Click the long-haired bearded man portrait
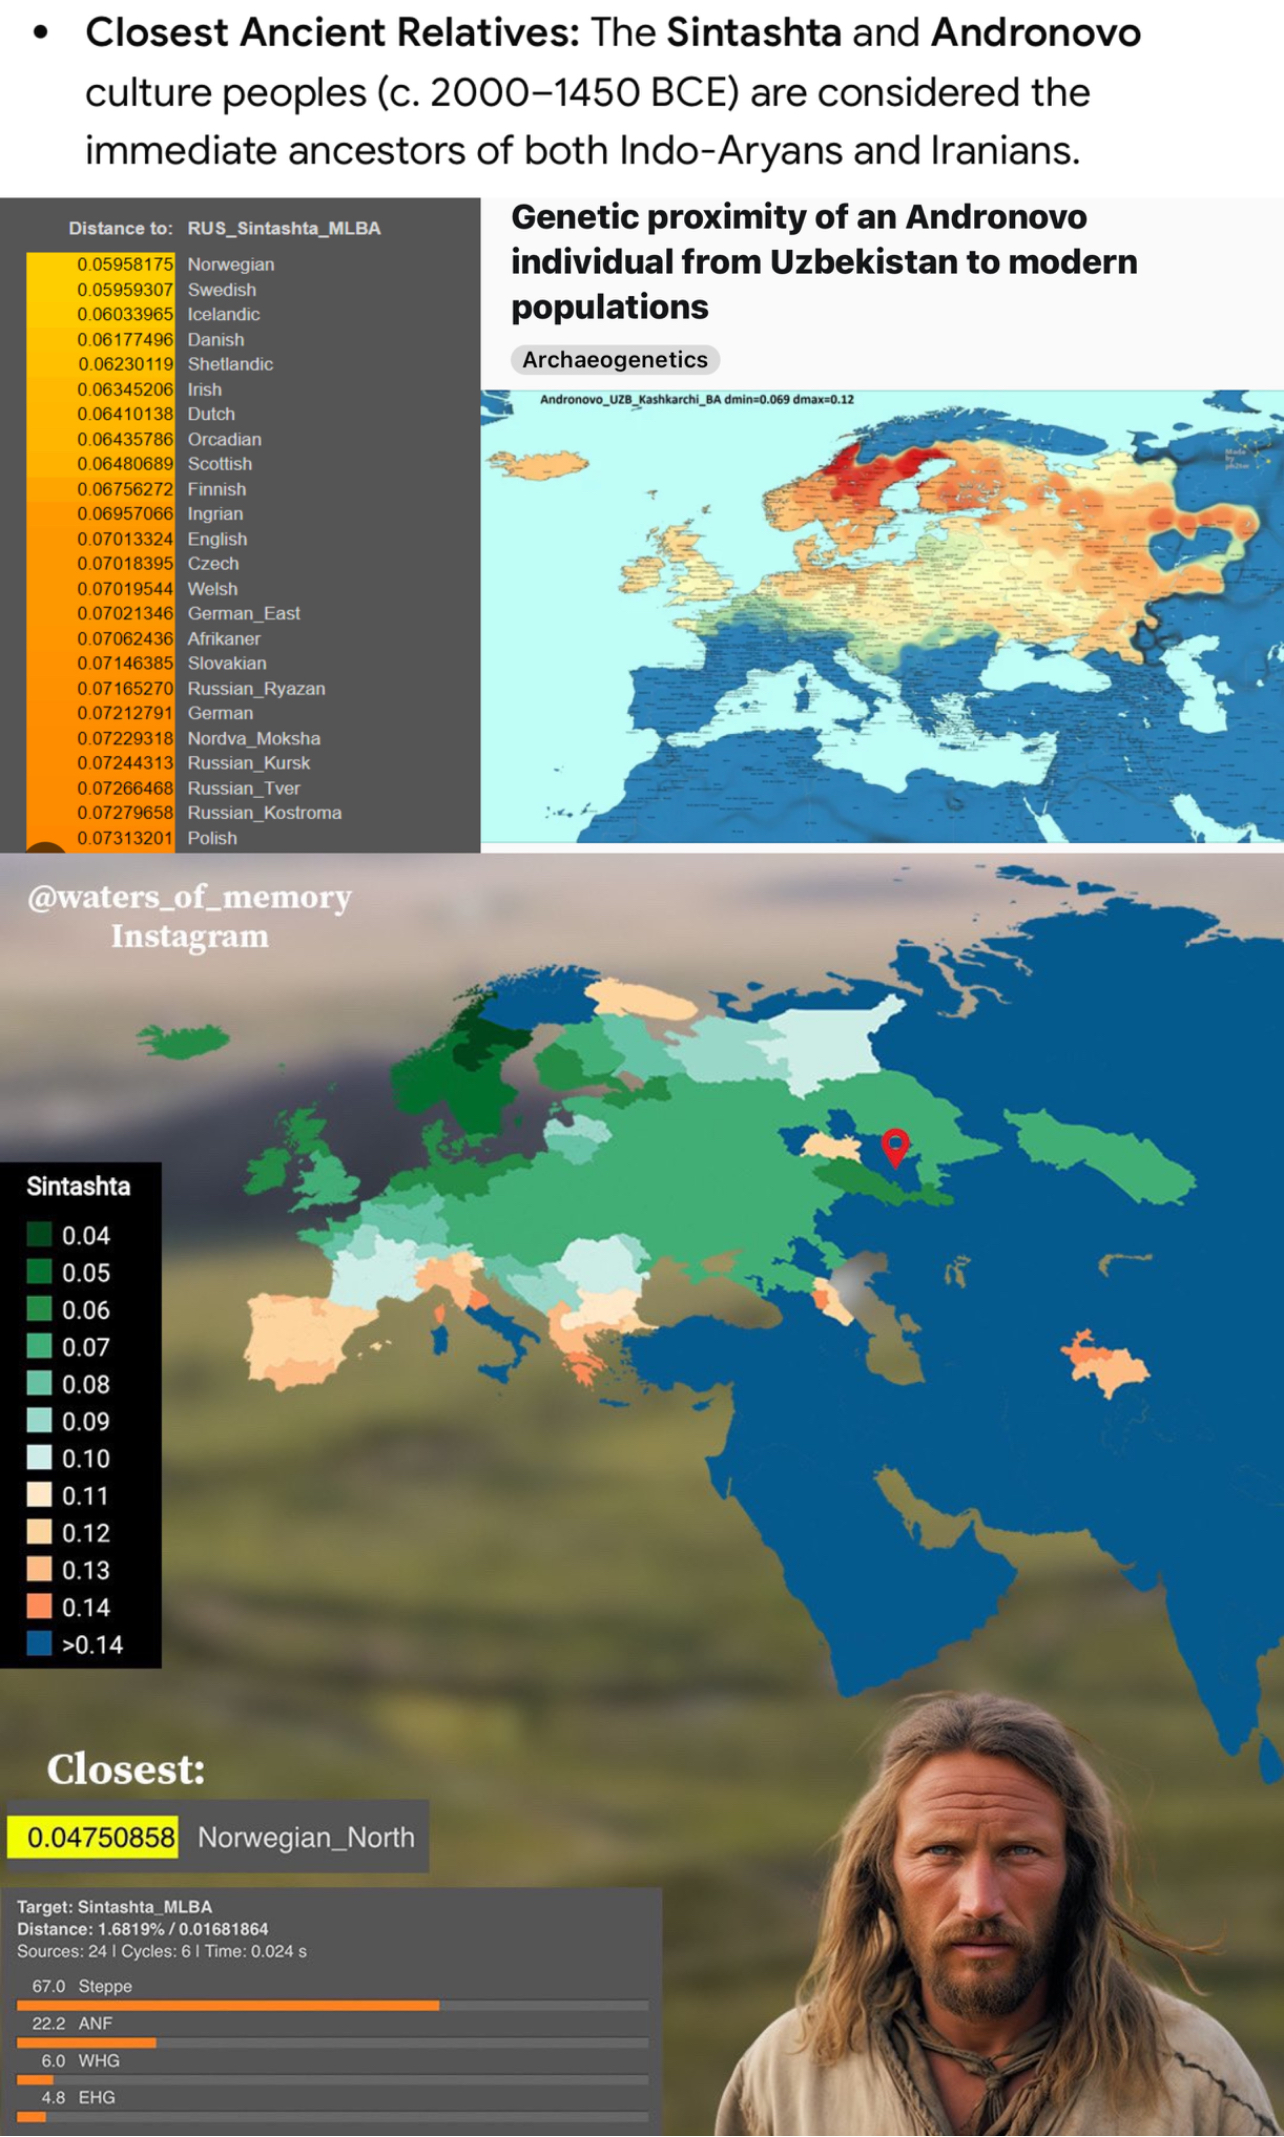Image resolution: width=1284 pixels, height=2137 pixels. pyautogui.click(x=1000, y=1915)
